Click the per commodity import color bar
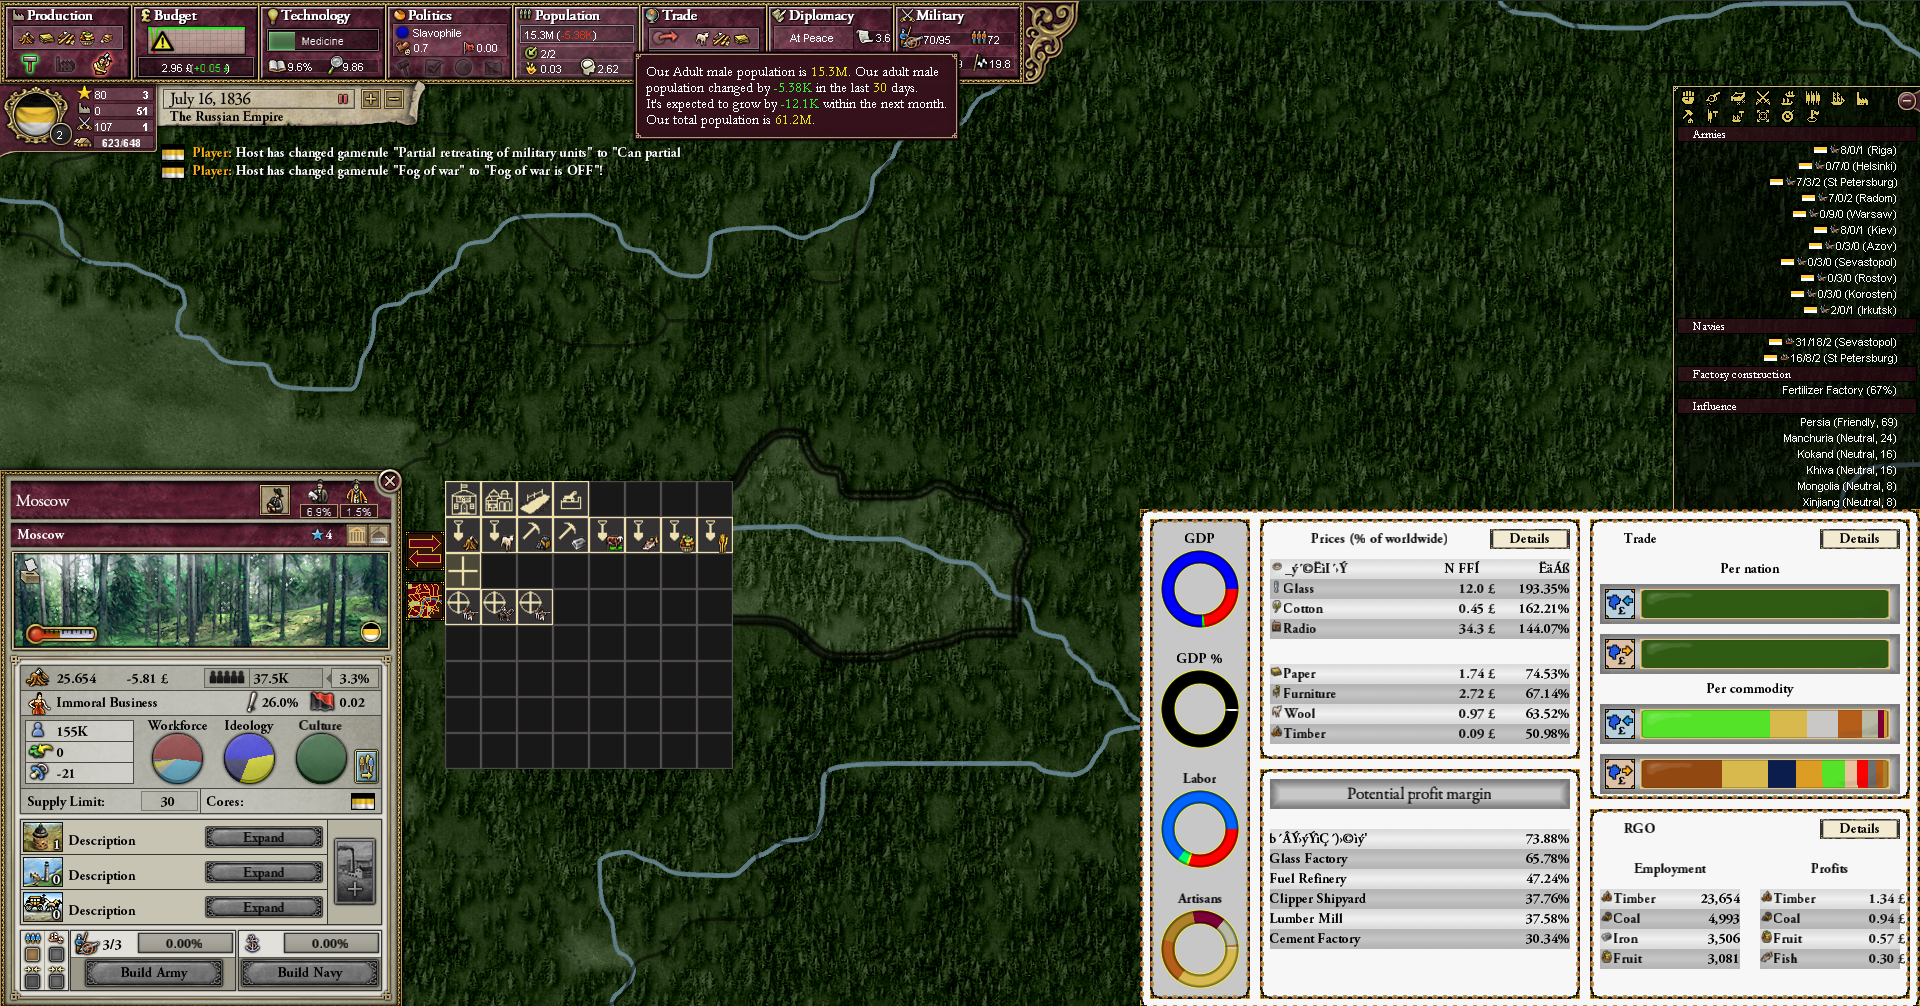The image size is (1920, 1006). [1765, 724]
